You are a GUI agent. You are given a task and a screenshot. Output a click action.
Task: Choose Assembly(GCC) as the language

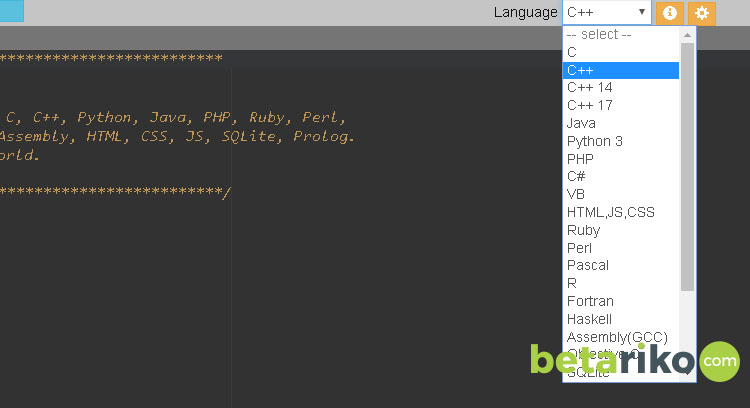coord(621,337)
